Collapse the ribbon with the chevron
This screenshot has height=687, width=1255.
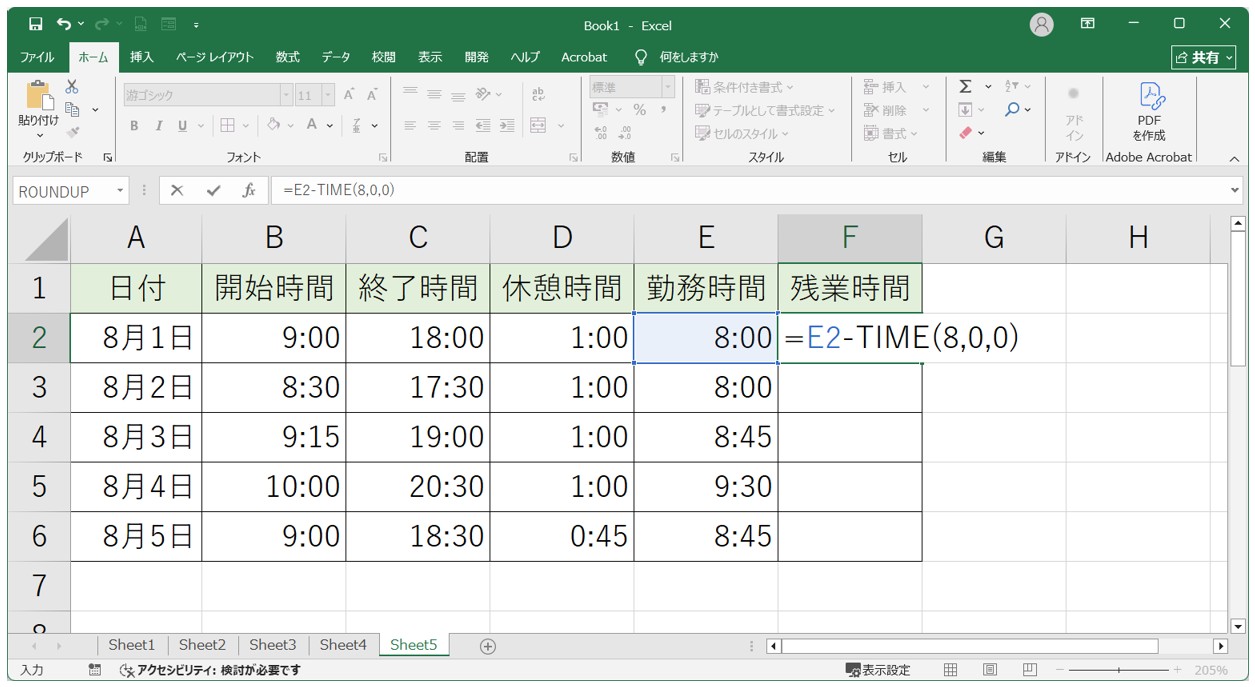[1233, 158]
